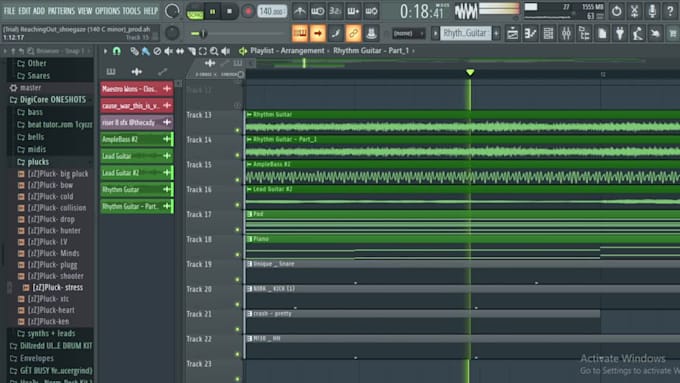Click the output waveform monitor display

pyautogui.click(x=466, y=11)
